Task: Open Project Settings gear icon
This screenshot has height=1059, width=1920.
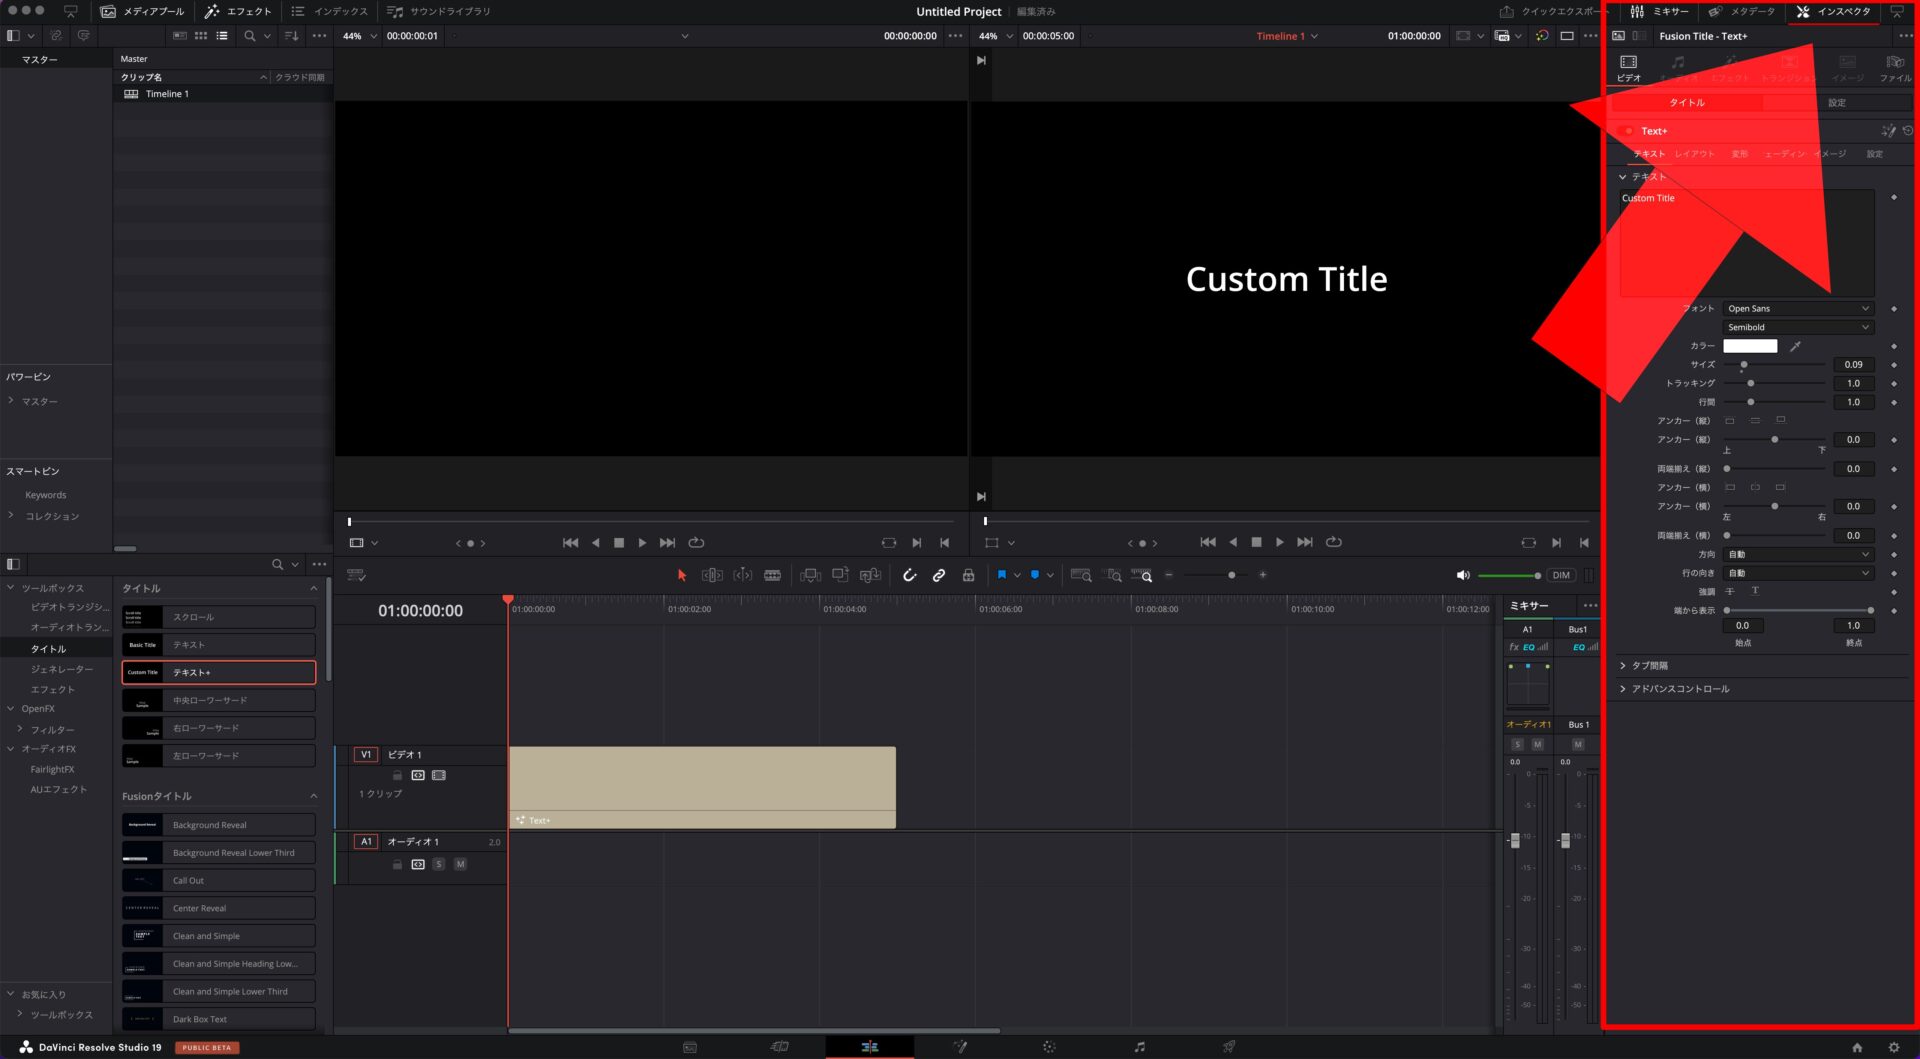Action: 1893,1047
